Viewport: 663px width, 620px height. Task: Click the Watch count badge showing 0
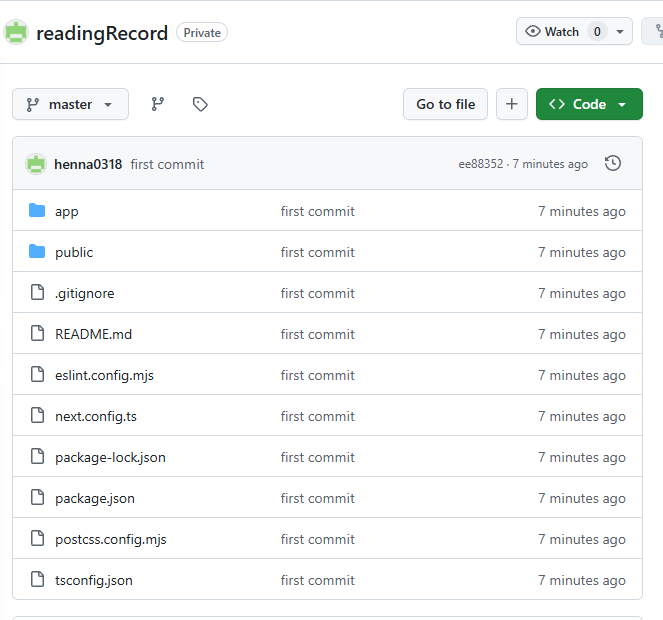click(x=597, y=32)
